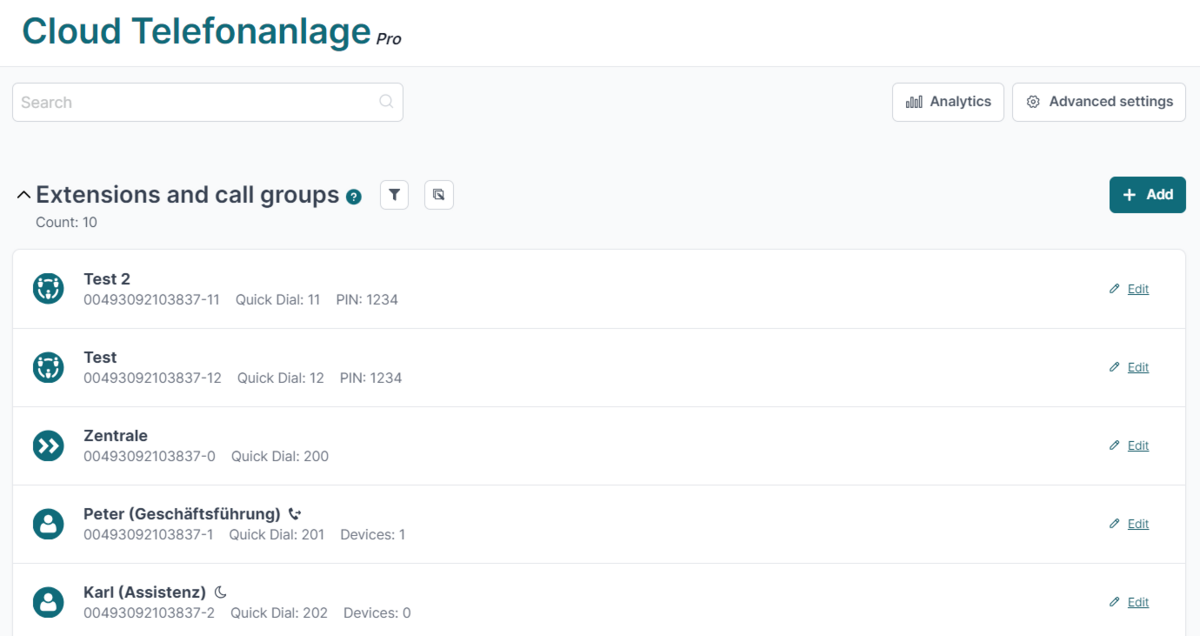Click the phone icon beside Peter (Geschäftsführung)
This screenshot has height=636, width=1200.
[x=294, y=514]
